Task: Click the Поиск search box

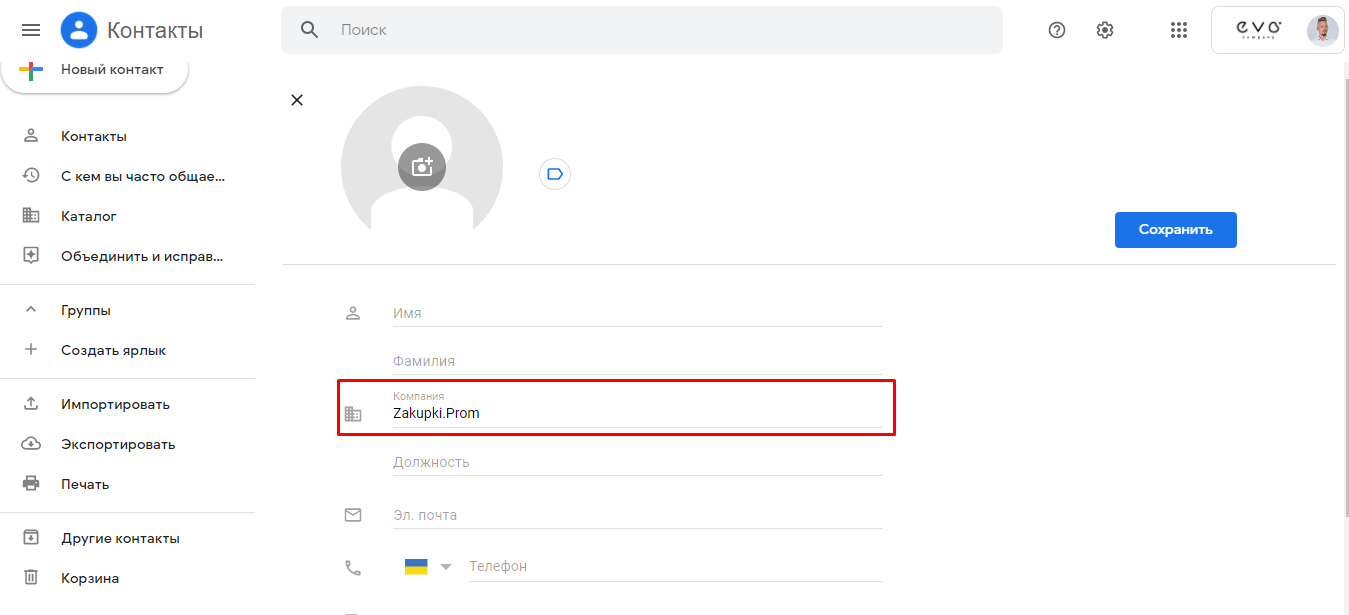Action: click(660, 30)
